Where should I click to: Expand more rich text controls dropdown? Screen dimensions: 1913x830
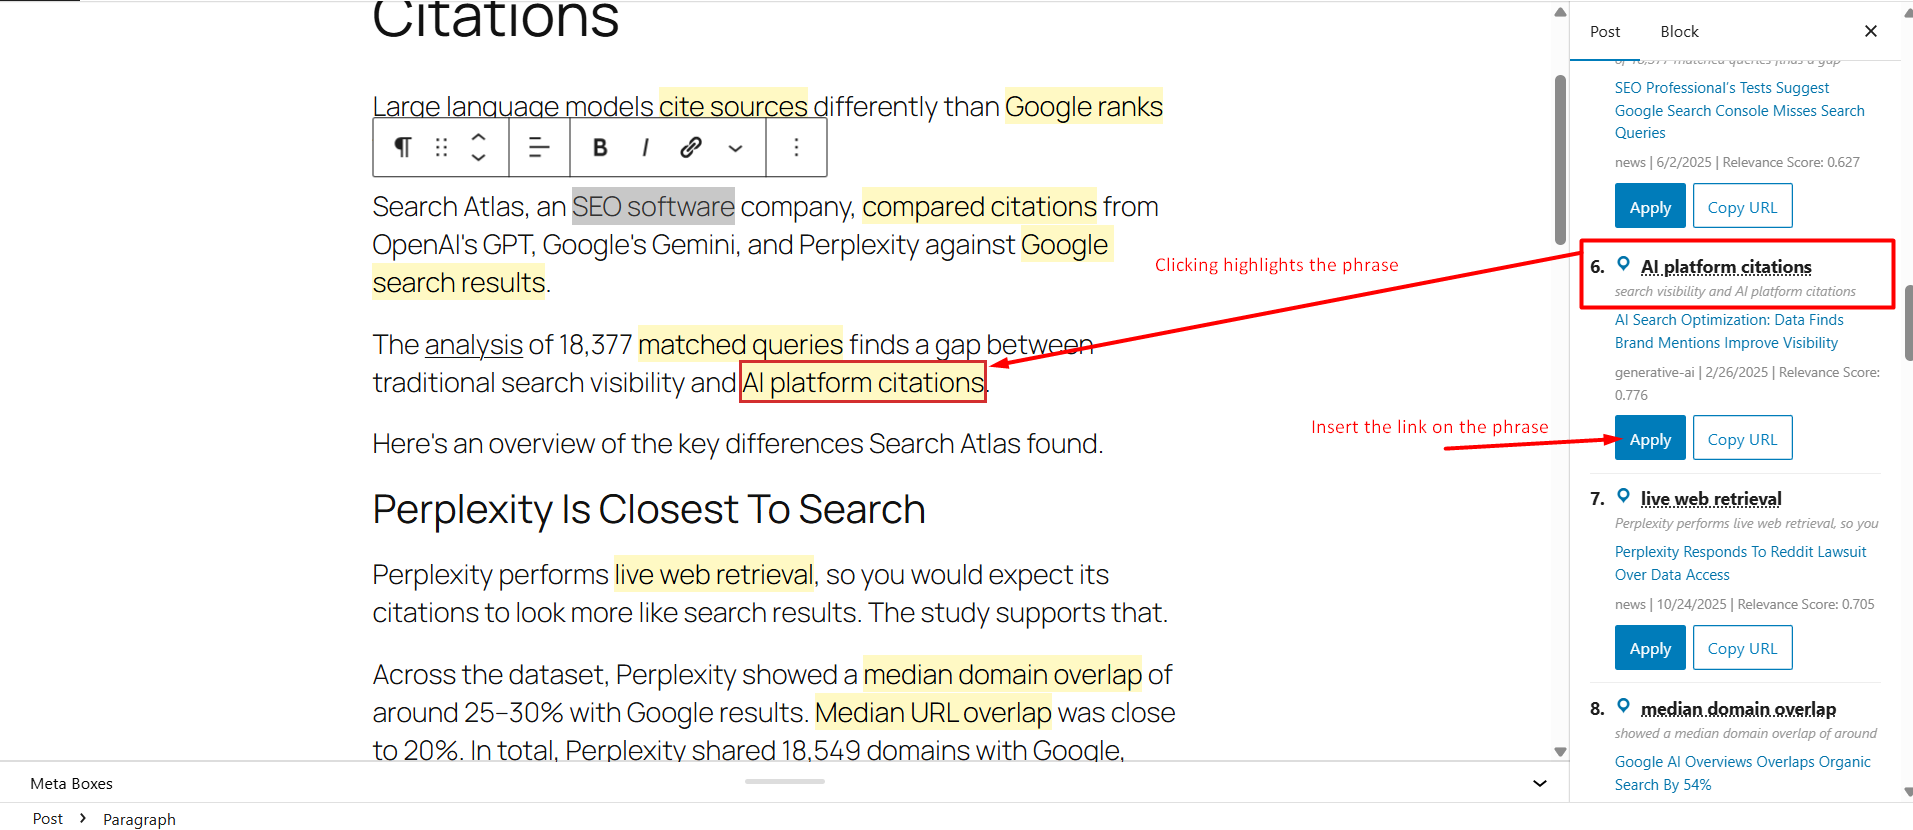coord(735,148)
